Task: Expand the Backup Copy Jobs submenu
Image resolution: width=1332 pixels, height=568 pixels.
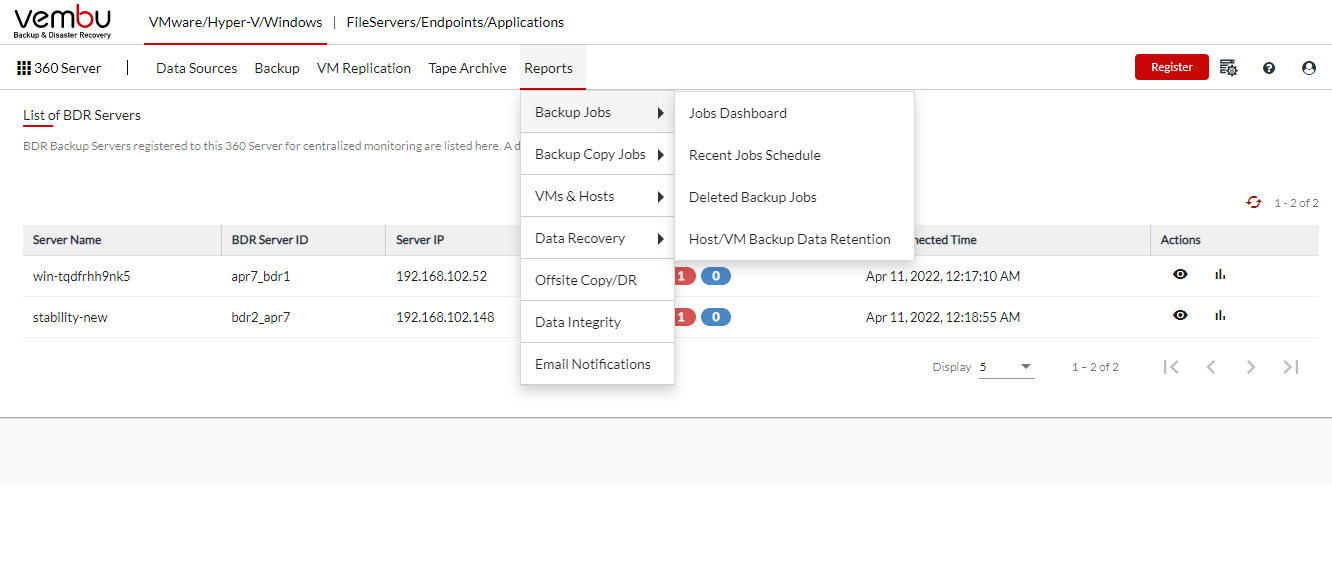Action: (598, 154)
